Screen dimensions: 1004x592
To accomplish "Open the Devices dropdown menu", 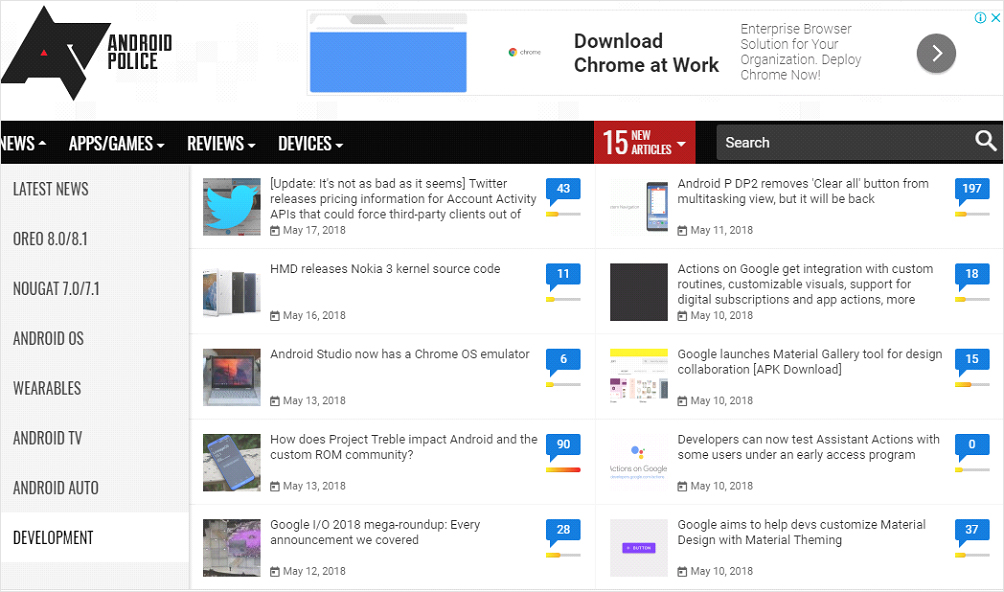I will coord(310,144).
